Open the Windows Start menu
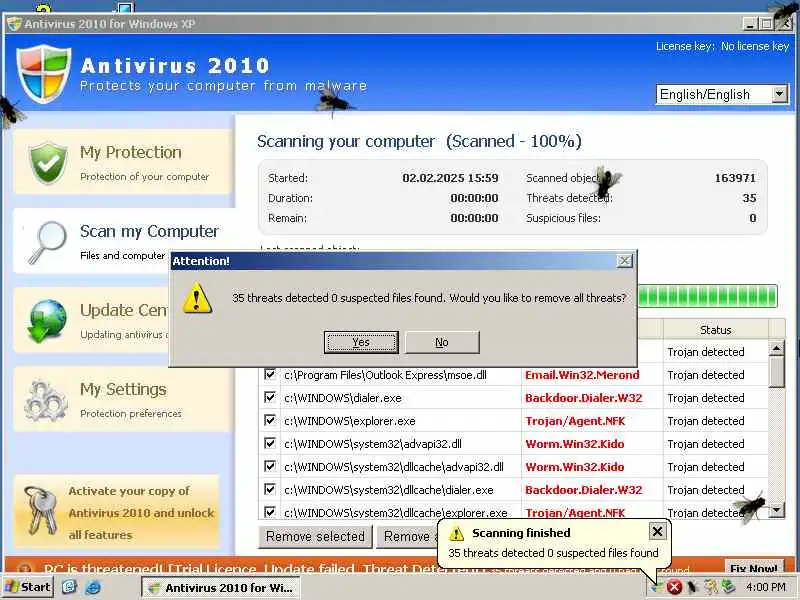Viewport: 800px width, 600px height. pyautogui.click(x=29, y=587)
